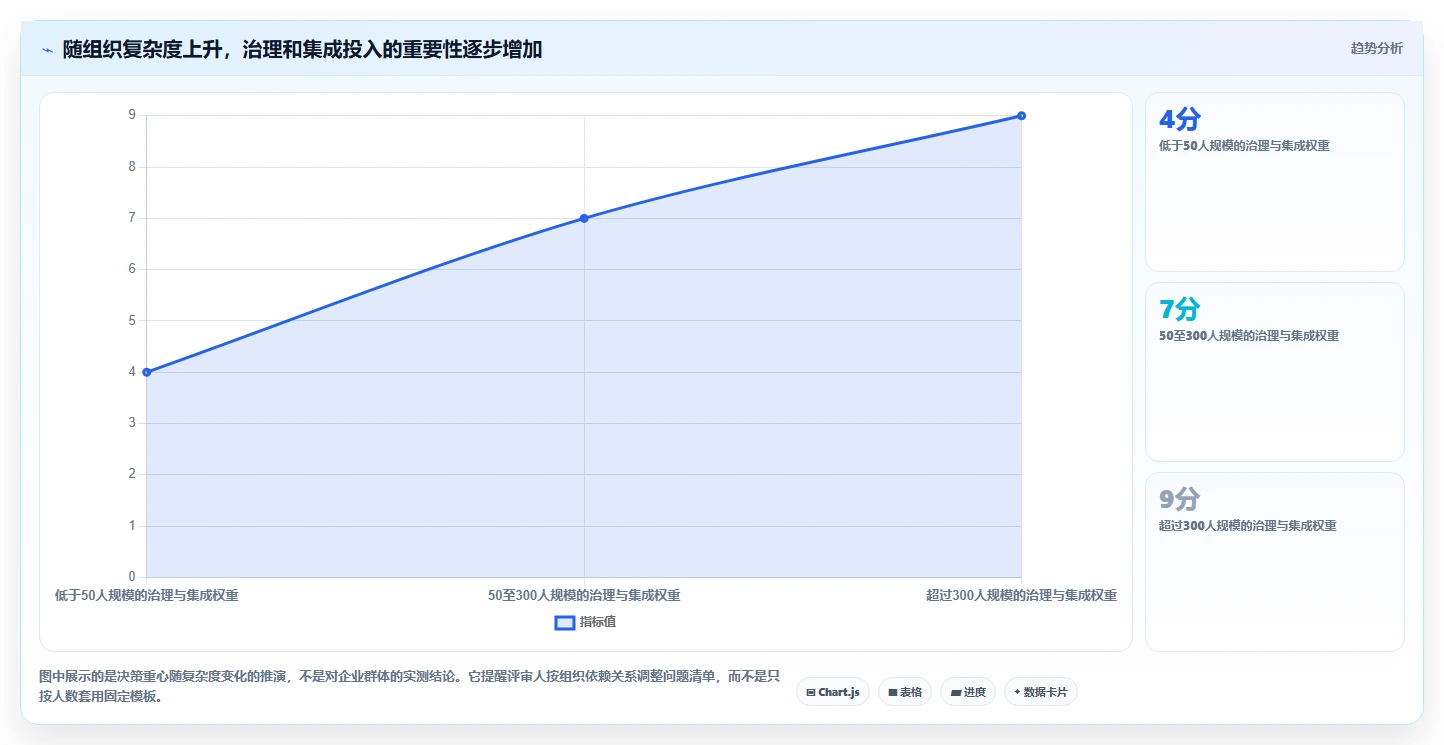Click the y-axis tick label 9
Screen dimensions: 1444x745
pos(132,115)
